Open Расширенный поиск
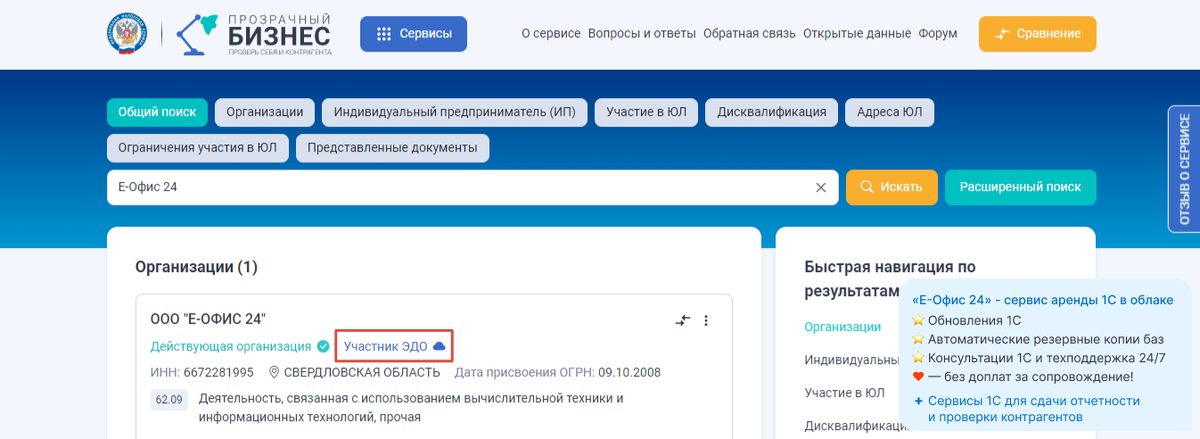 [x=1020, y=187]
